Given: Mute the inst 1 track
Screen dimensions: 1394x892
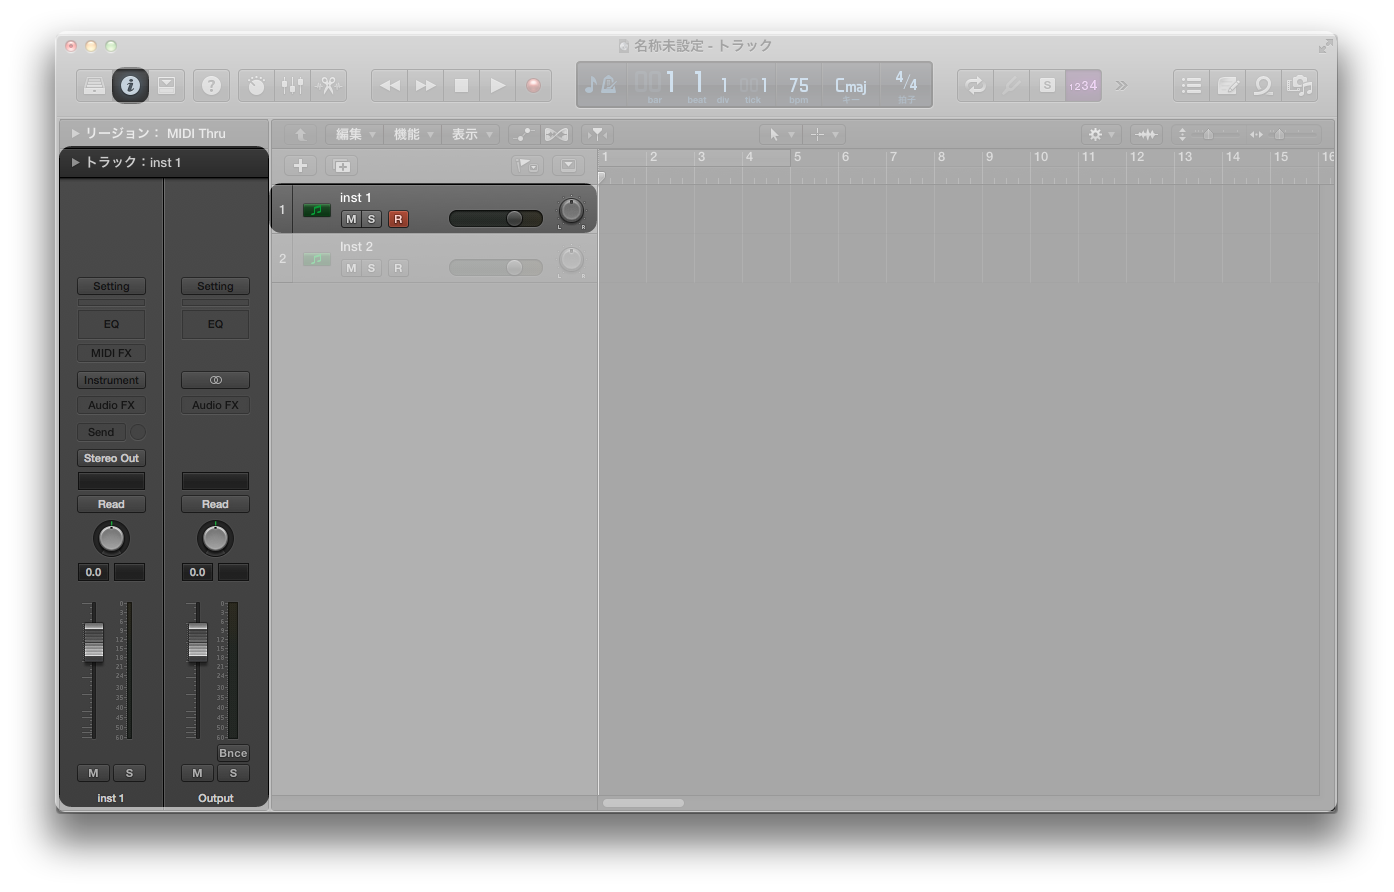Looking at the screenshot, I should [350, 219].
